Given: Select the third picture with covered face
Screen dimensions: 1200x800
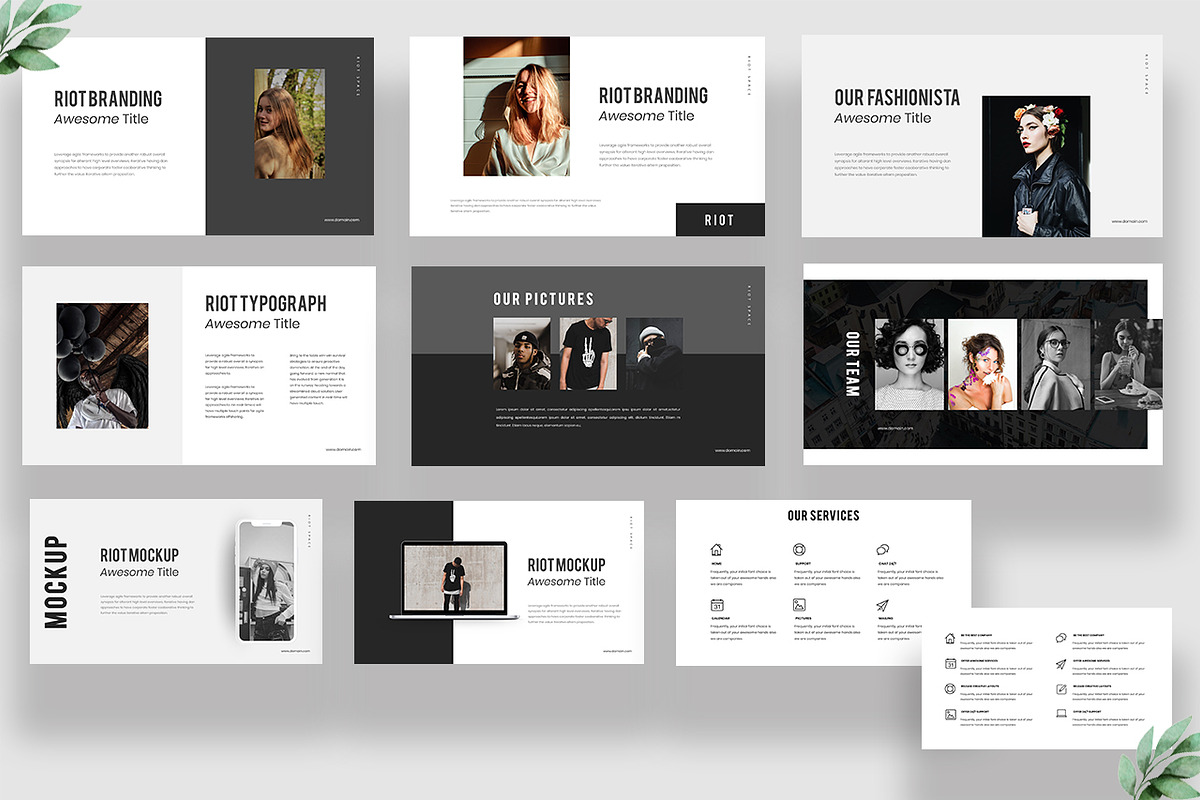Looking at the screenshot, I should pyautogui.click(x=654, y=354).
